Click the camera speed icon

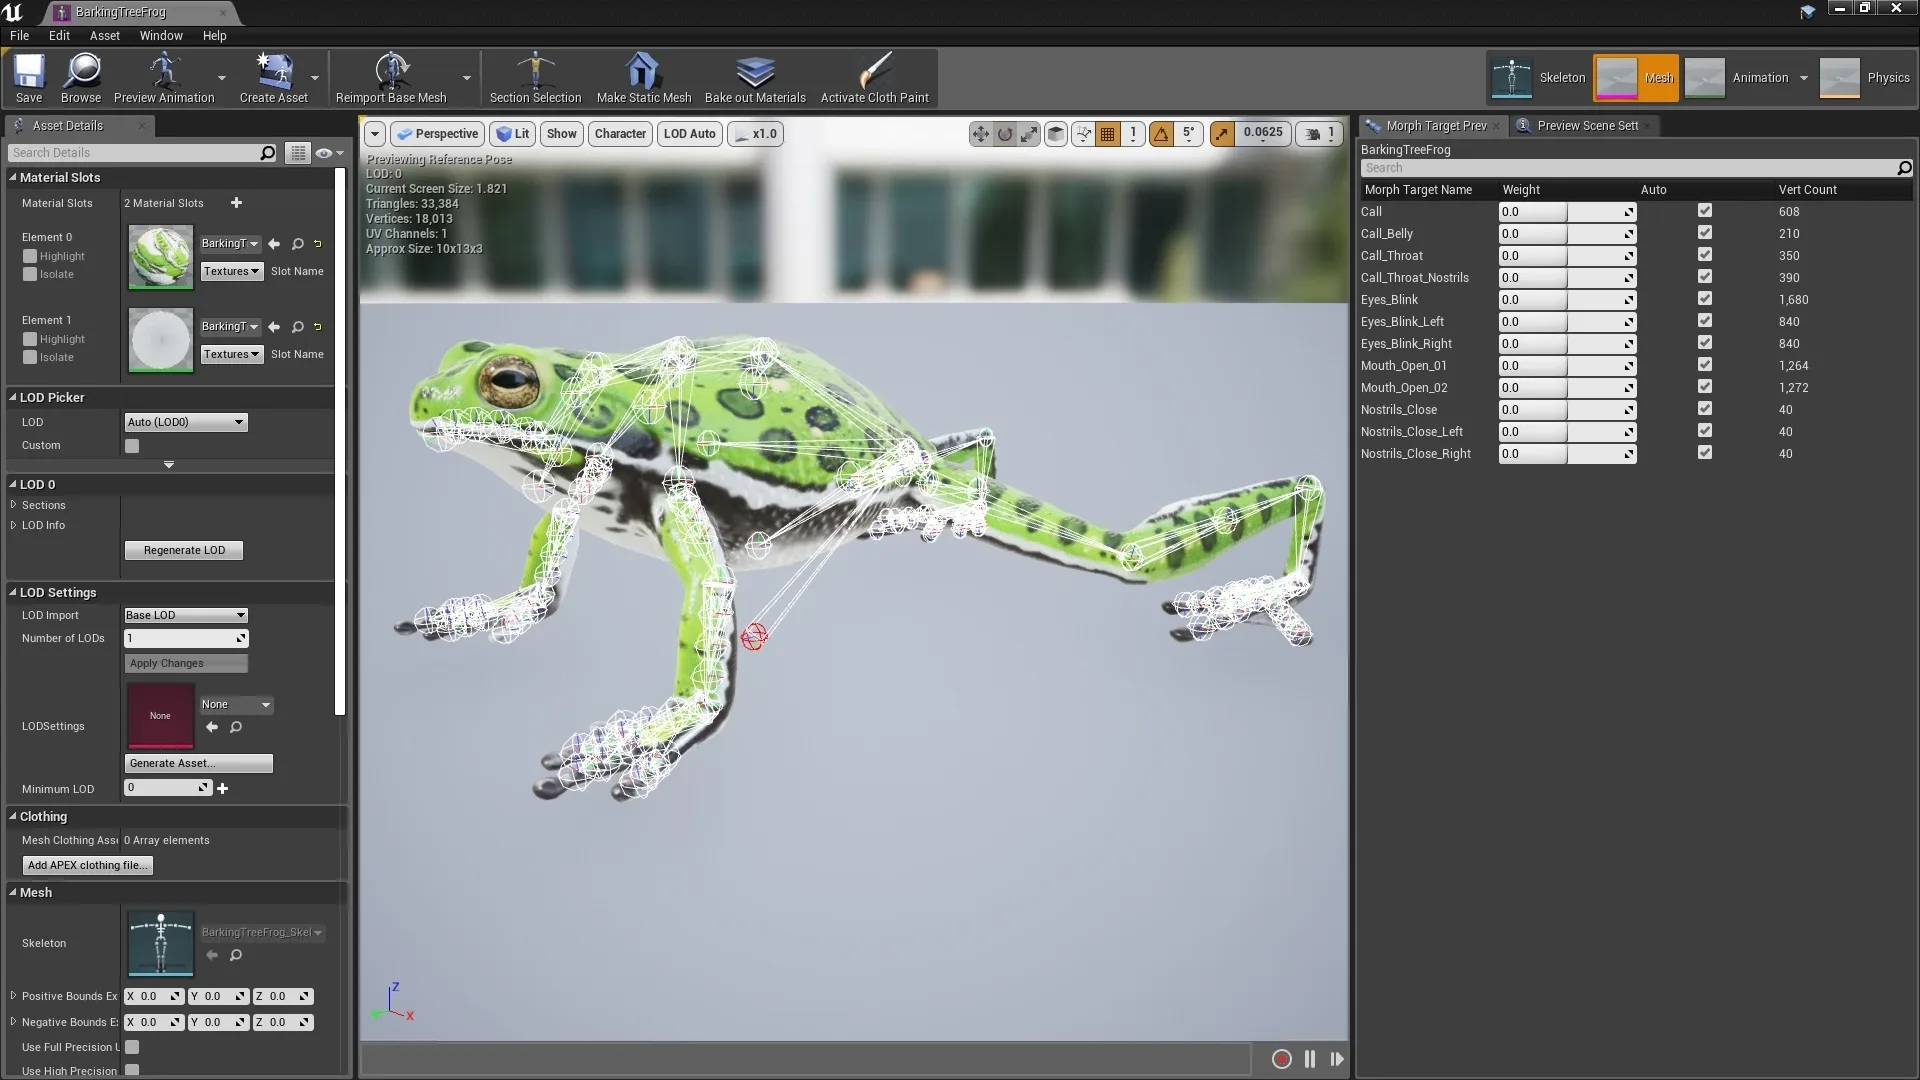(1313, 134)
